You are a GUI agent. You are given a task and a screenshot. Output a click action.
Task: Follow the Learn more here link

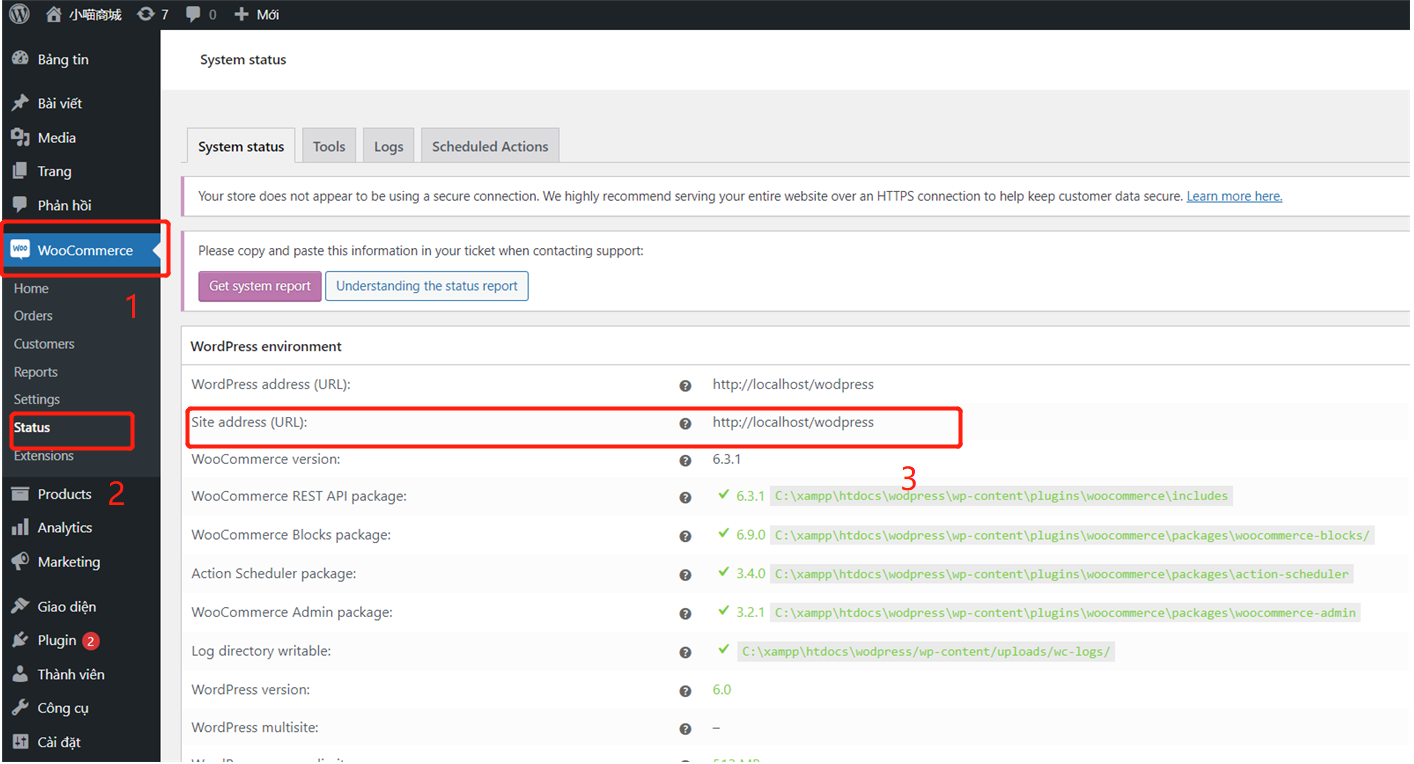click(x=1234, y=196)
